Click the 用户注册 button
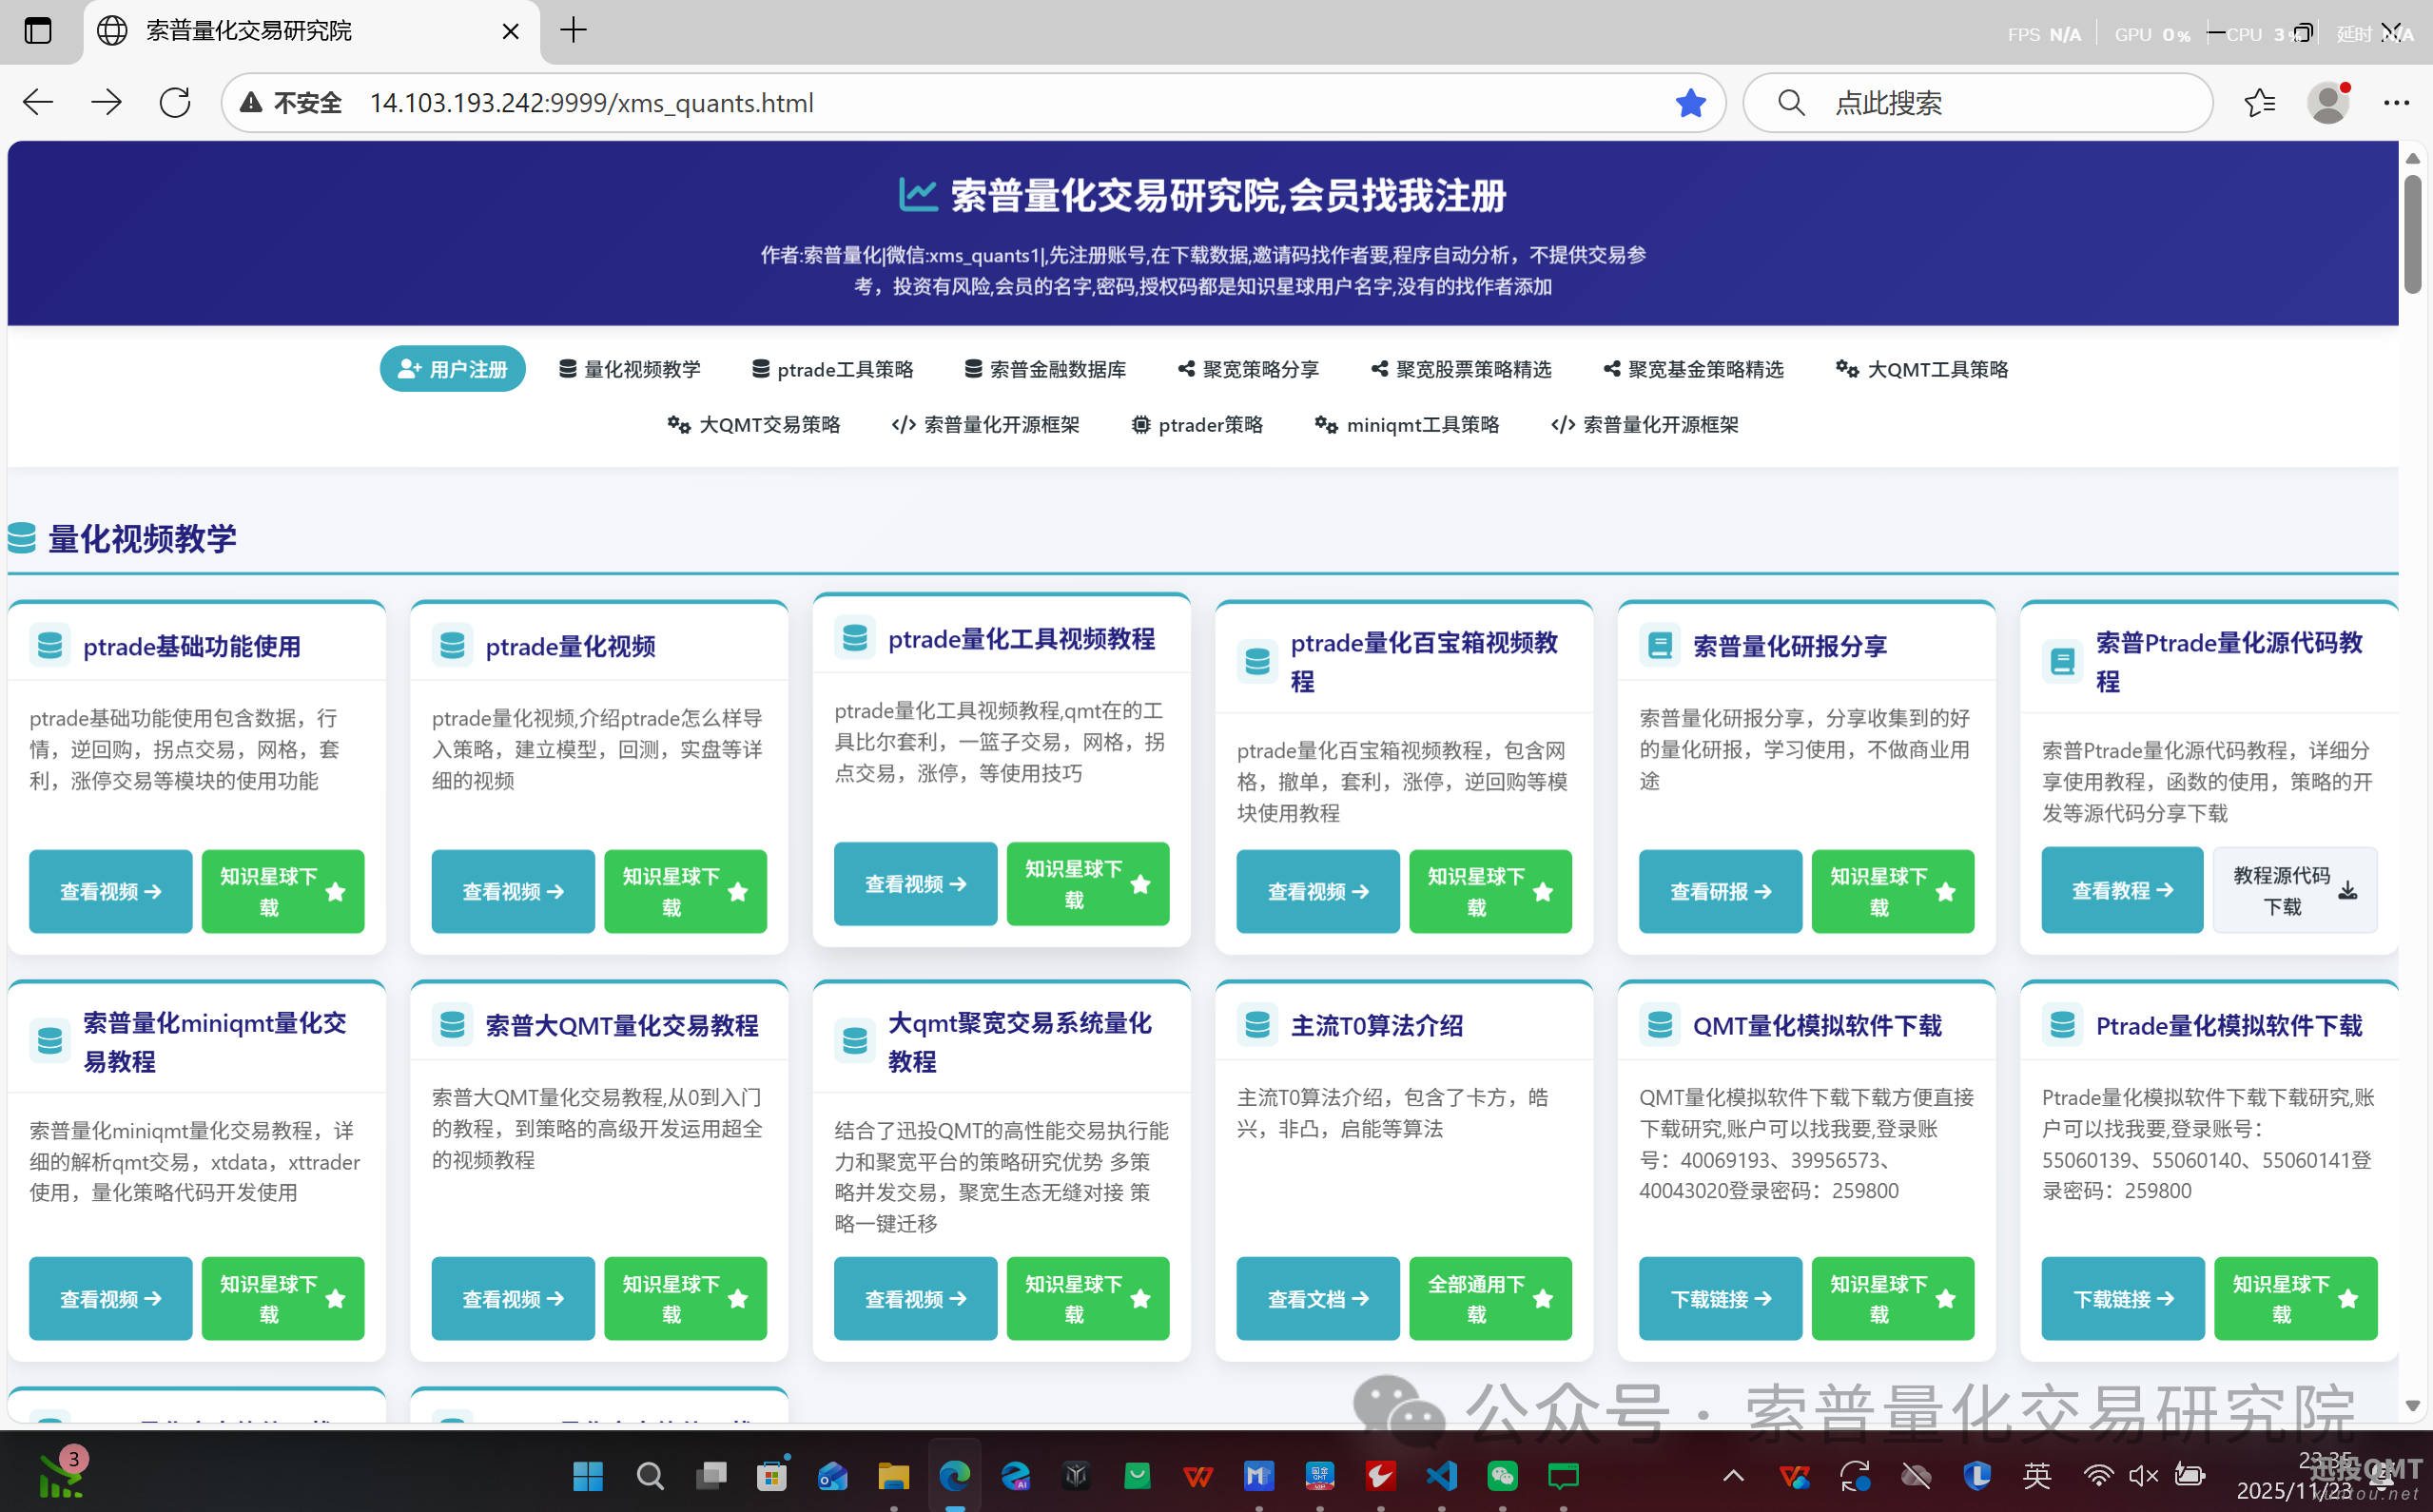 point(452,368)
